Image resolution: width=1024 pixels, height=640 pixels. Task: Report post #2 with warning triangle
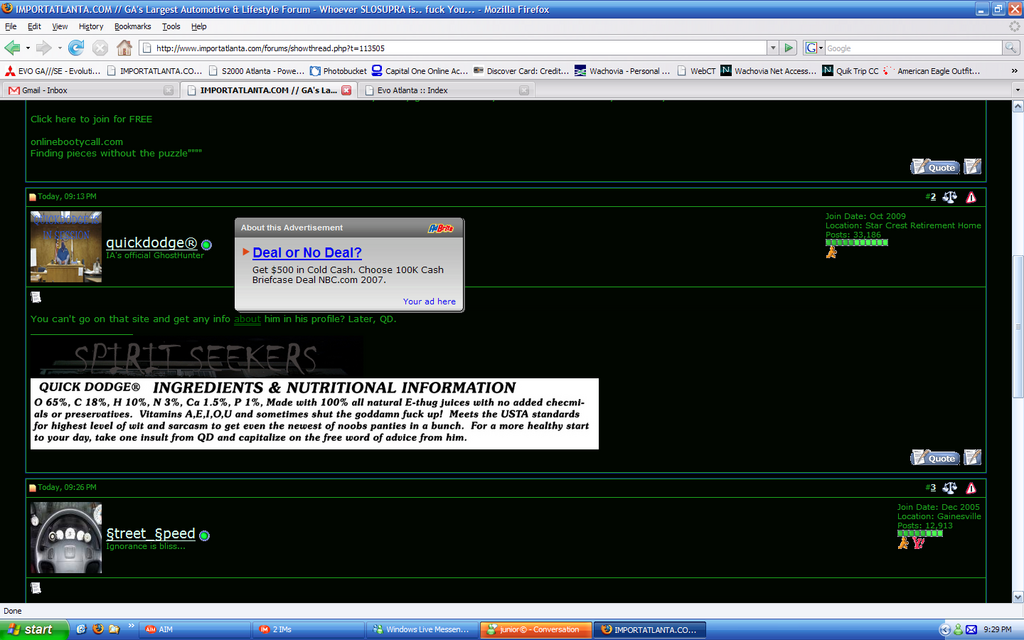tap(971, 197)
